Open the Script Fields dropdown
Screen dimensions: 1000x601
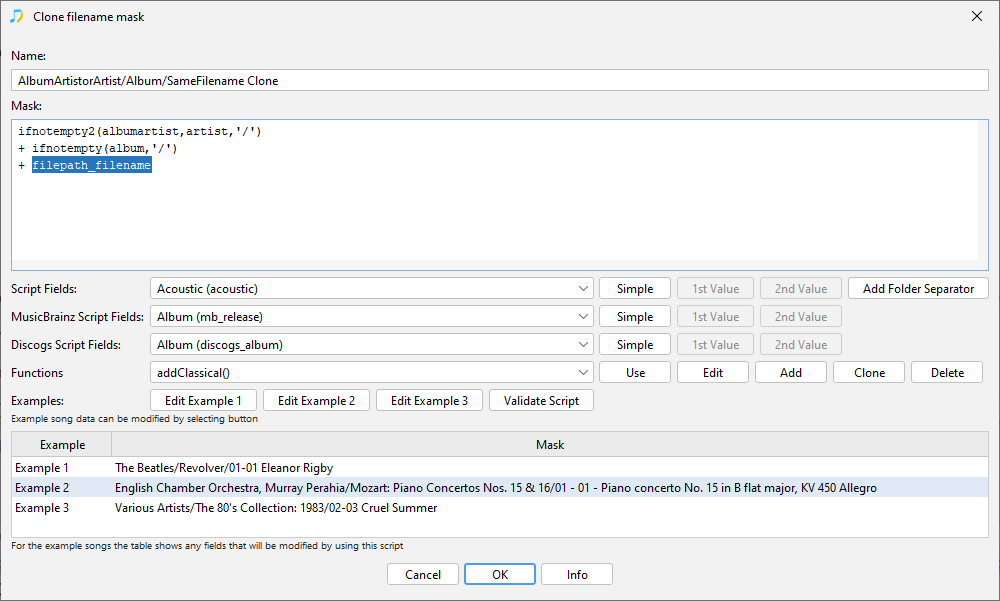(372, 289)
